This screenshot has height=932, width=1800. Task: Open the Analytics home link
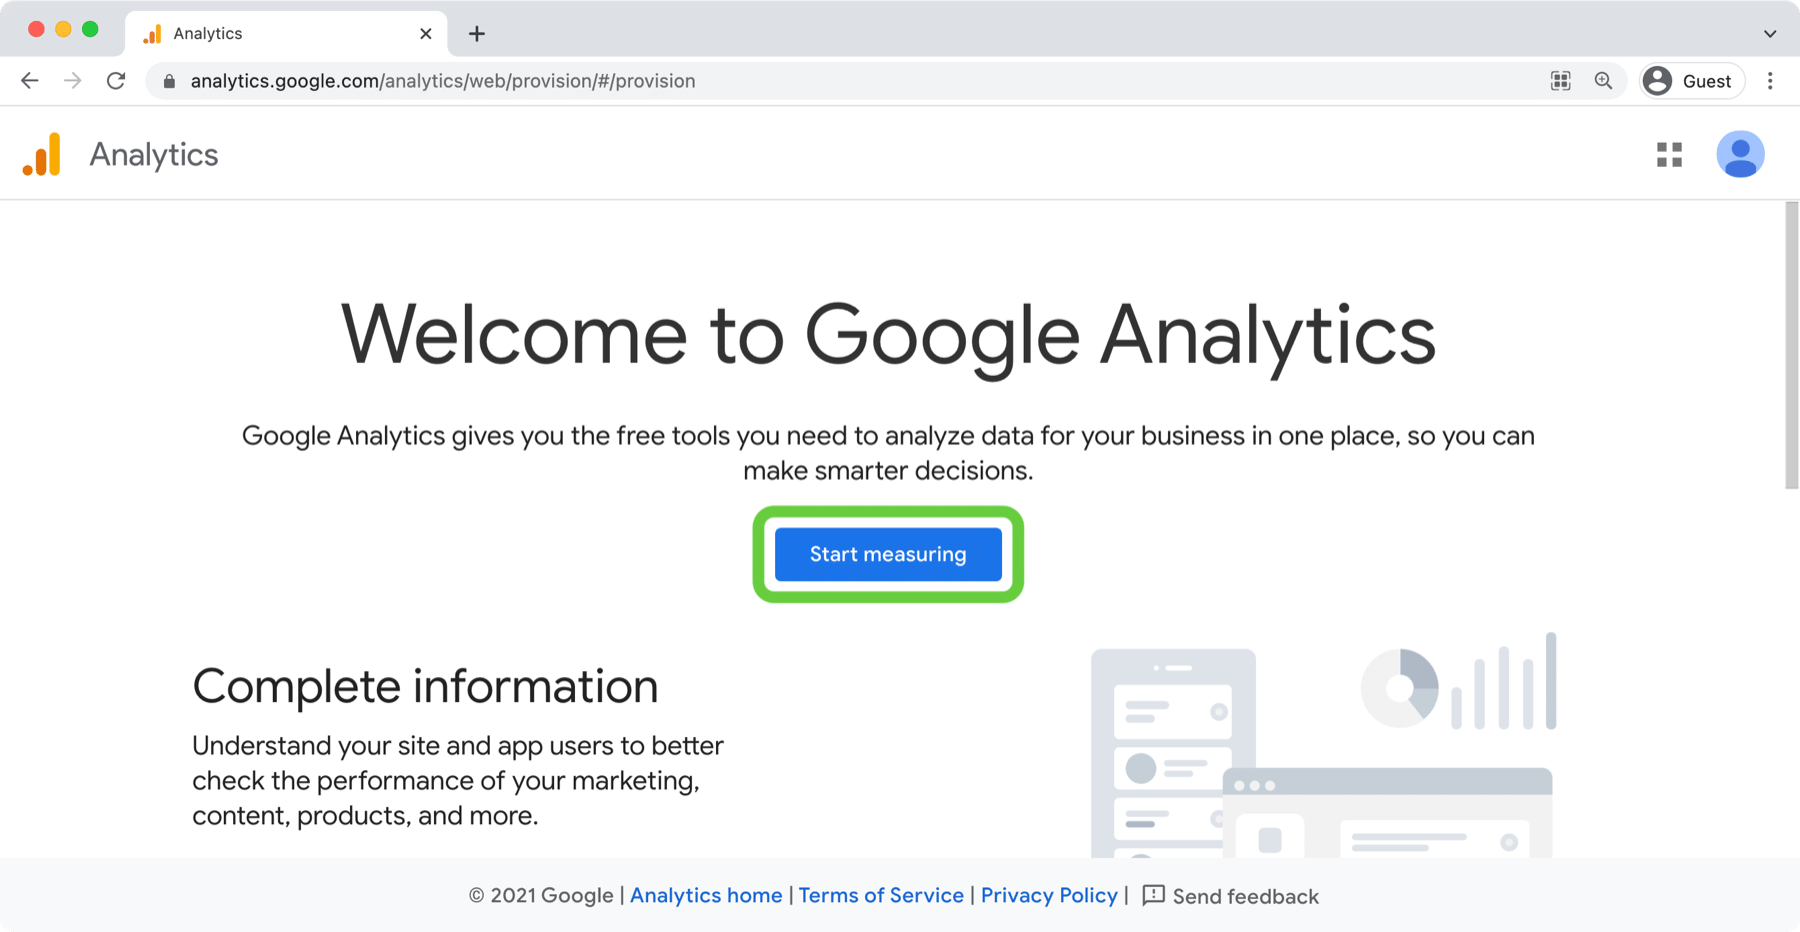[x=706, y=895]
